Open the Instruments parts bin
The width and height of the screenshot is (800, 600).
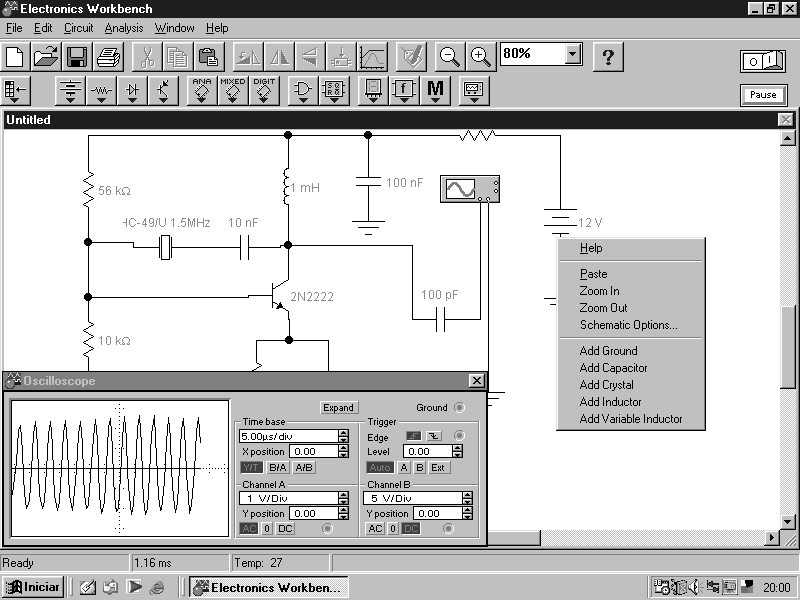473,91
